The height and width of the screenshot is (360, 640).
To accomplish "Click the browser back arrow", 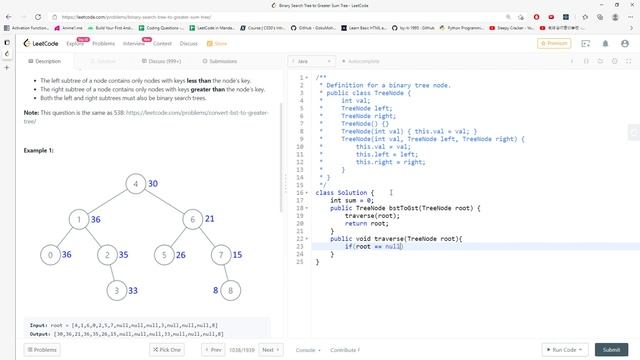I will [9, 17].
